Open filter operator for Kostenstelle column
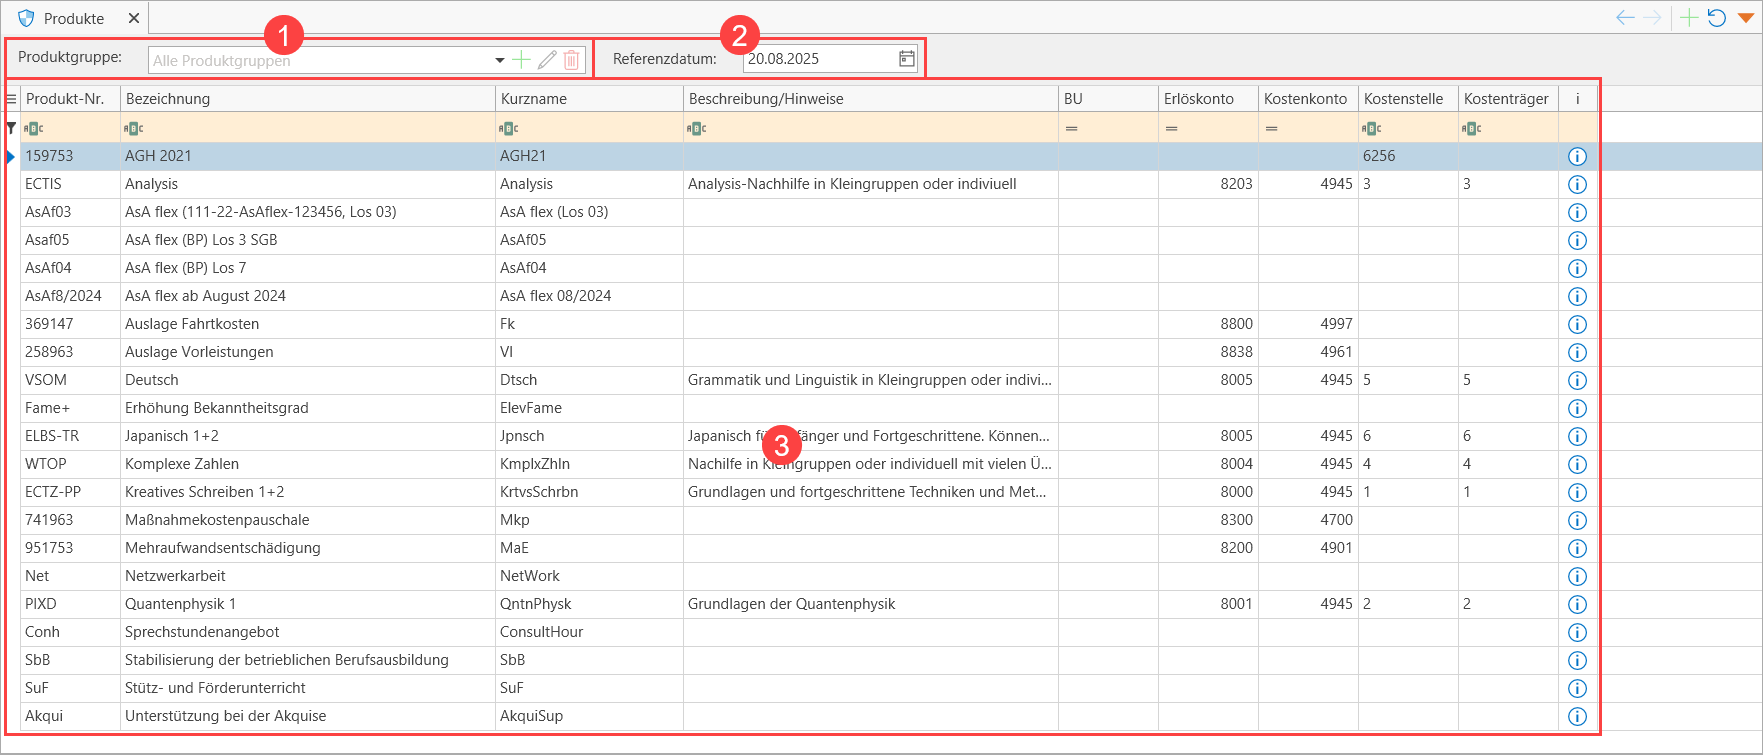 click(1372, 128)
